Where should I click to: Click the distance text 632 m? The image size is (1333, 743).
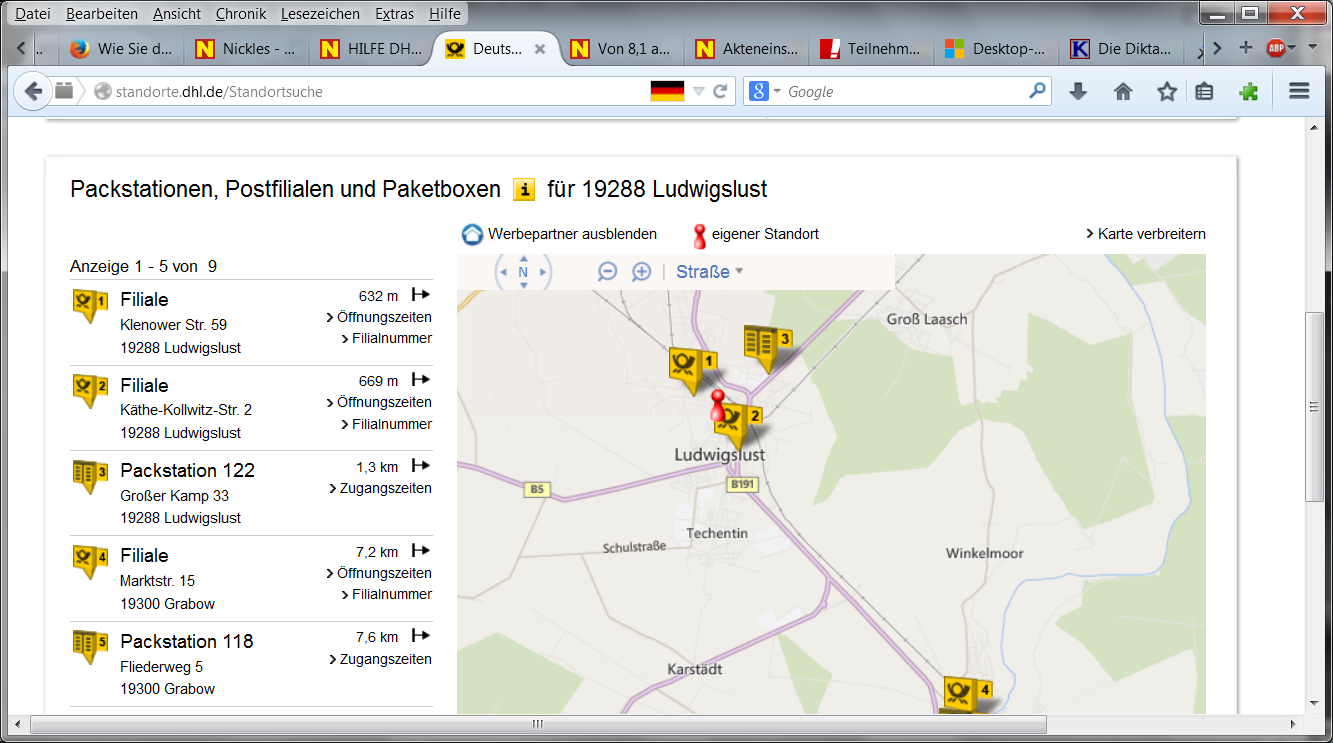tap(378, 295)
